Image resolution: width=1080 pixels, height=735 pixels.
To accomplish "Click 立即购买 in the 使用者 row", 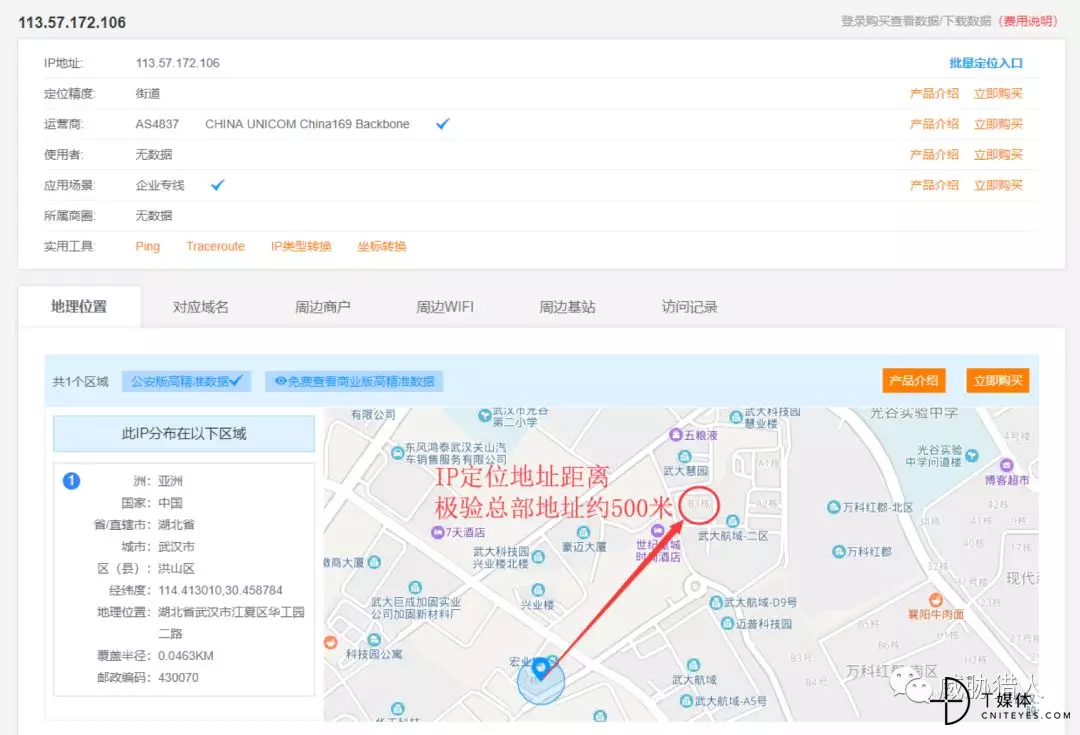I will coord(998,154).
